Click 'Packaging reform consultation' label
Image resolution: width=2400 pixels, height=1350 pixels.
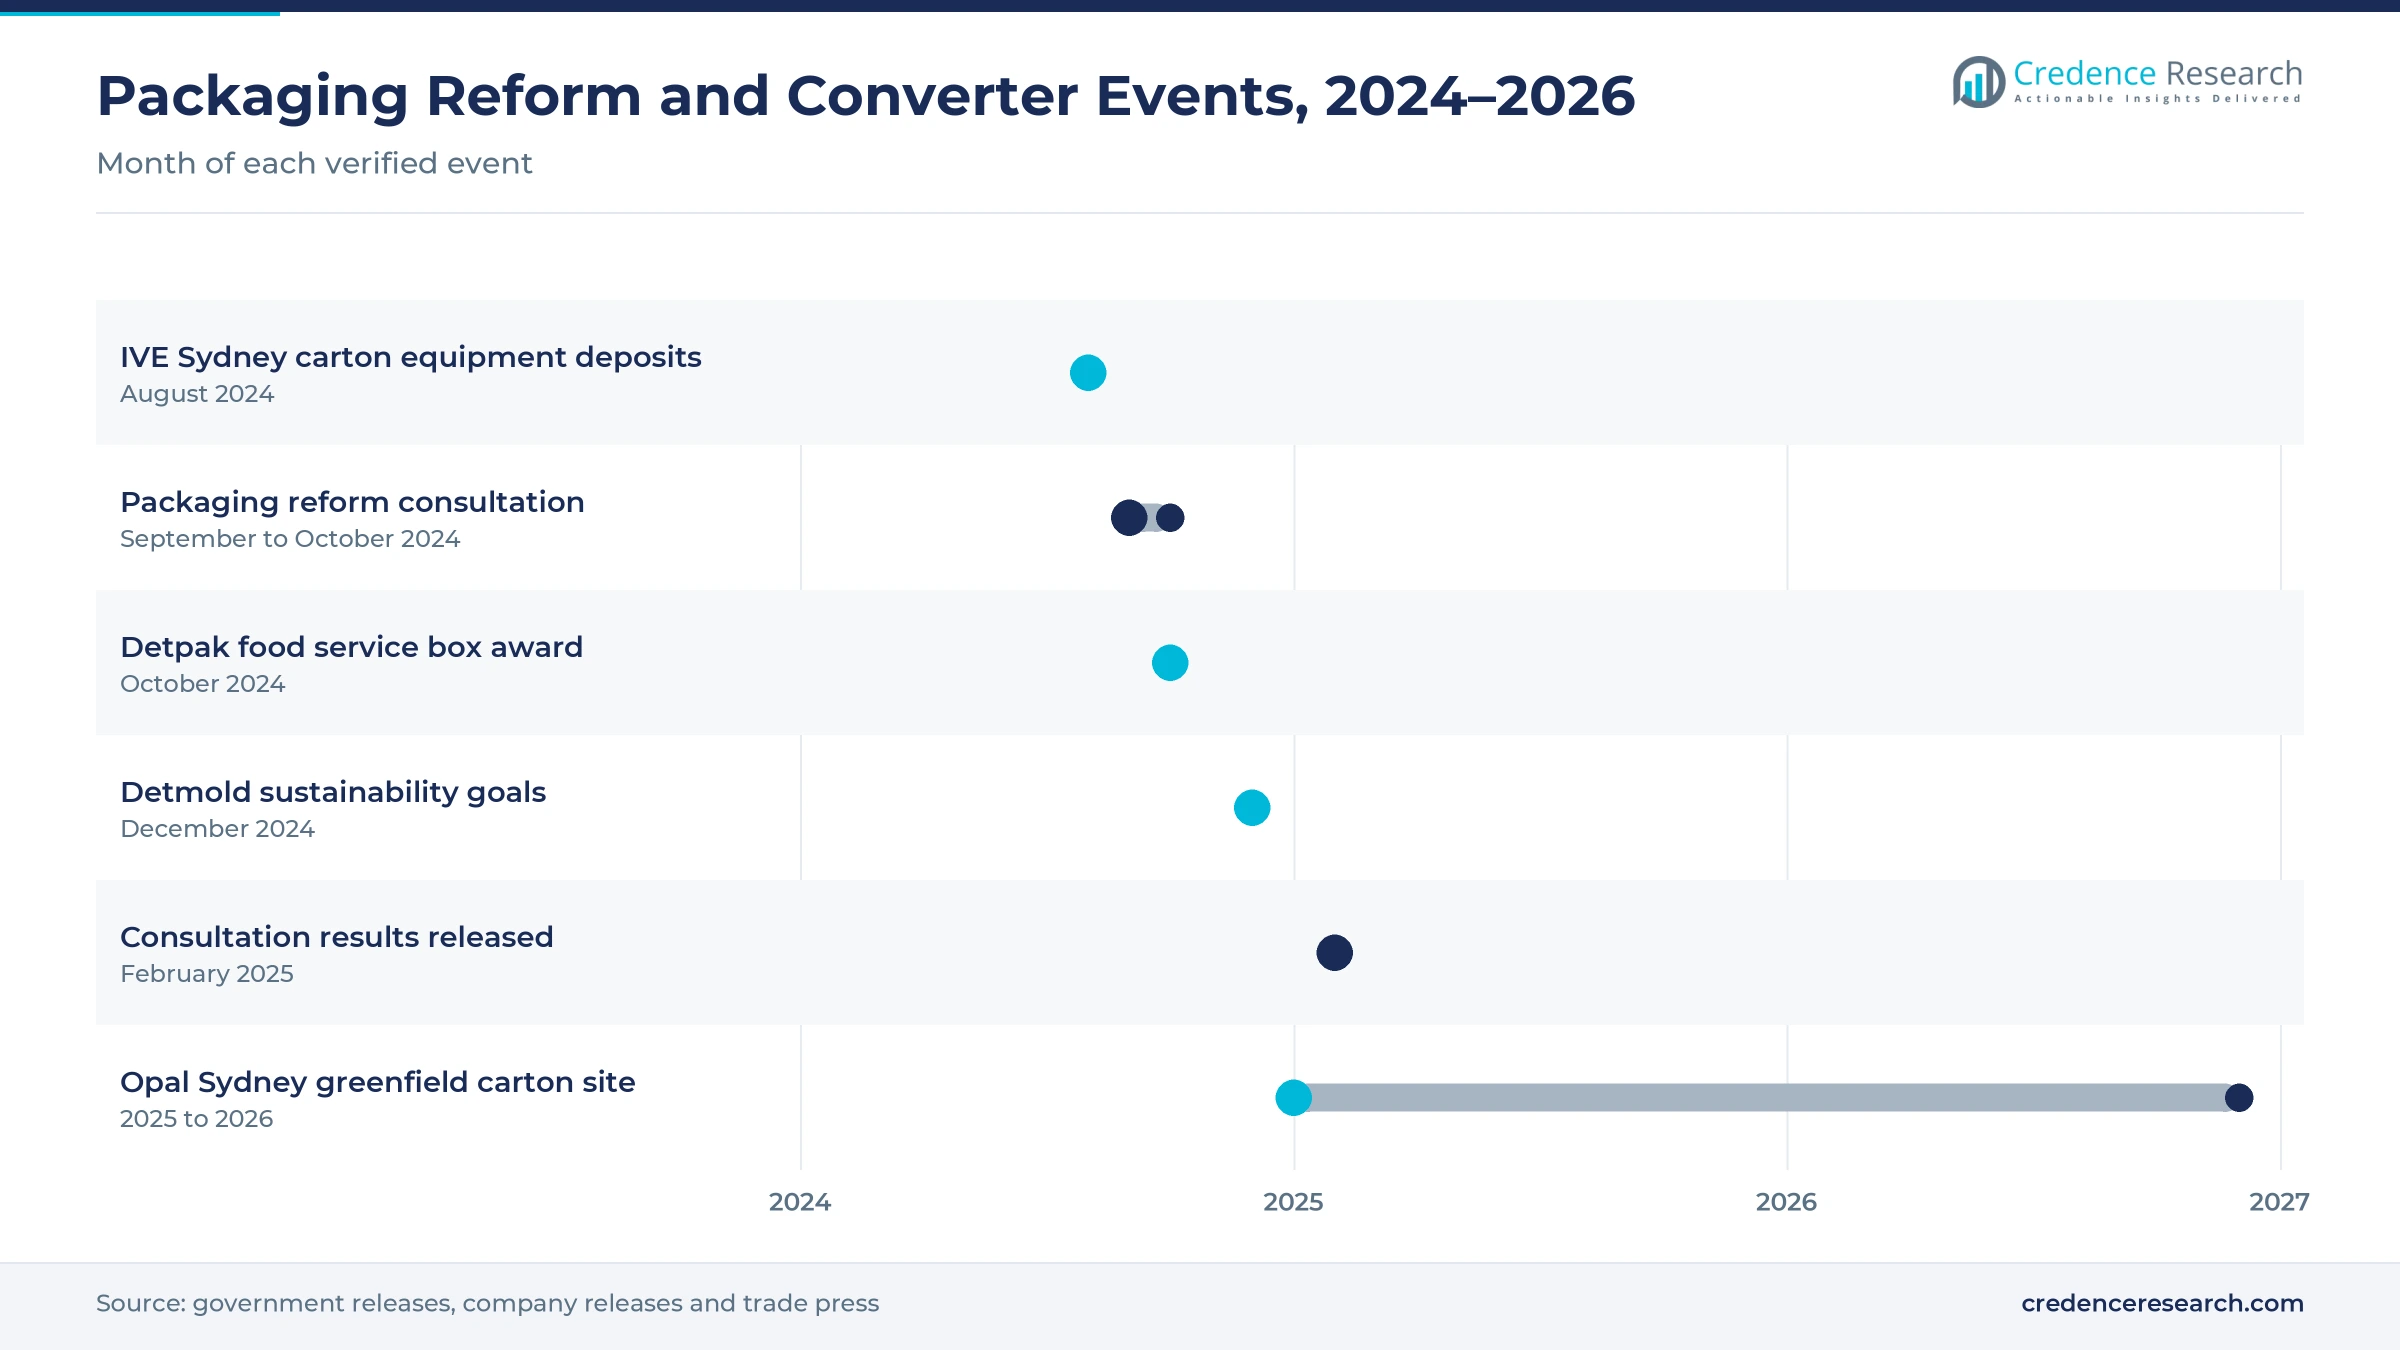352,502
